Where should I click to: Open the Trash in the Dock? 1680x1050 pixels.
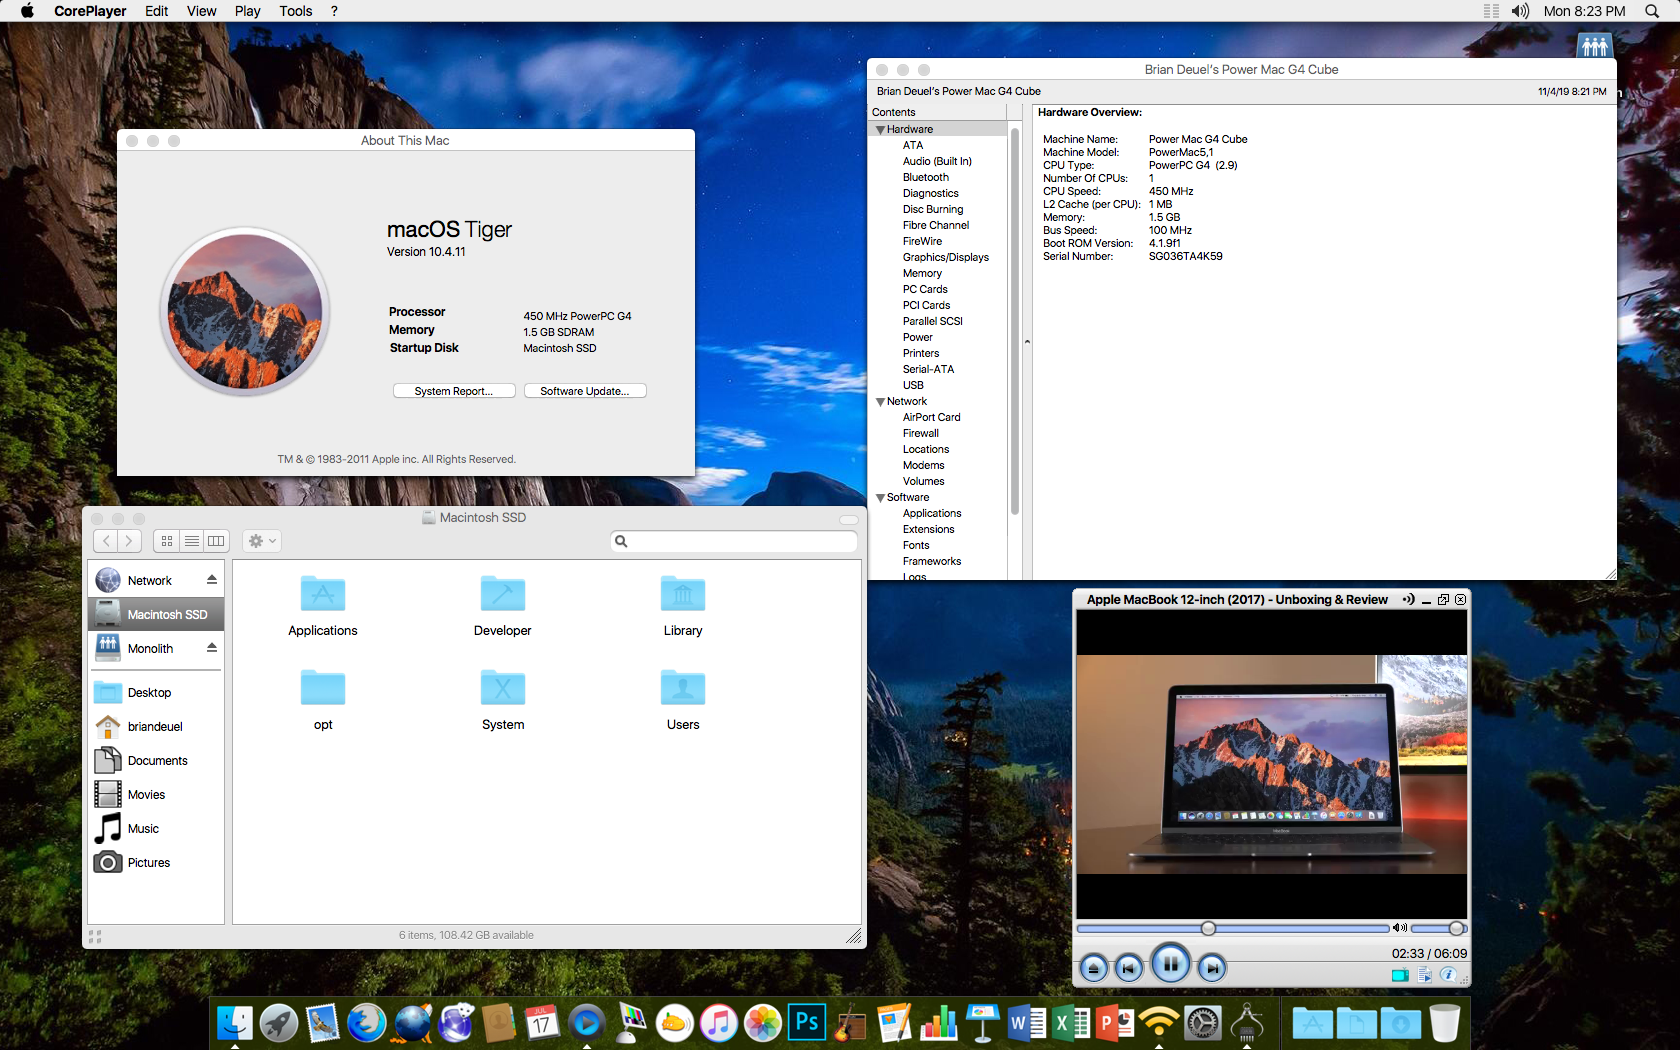pos(1445,1023)
